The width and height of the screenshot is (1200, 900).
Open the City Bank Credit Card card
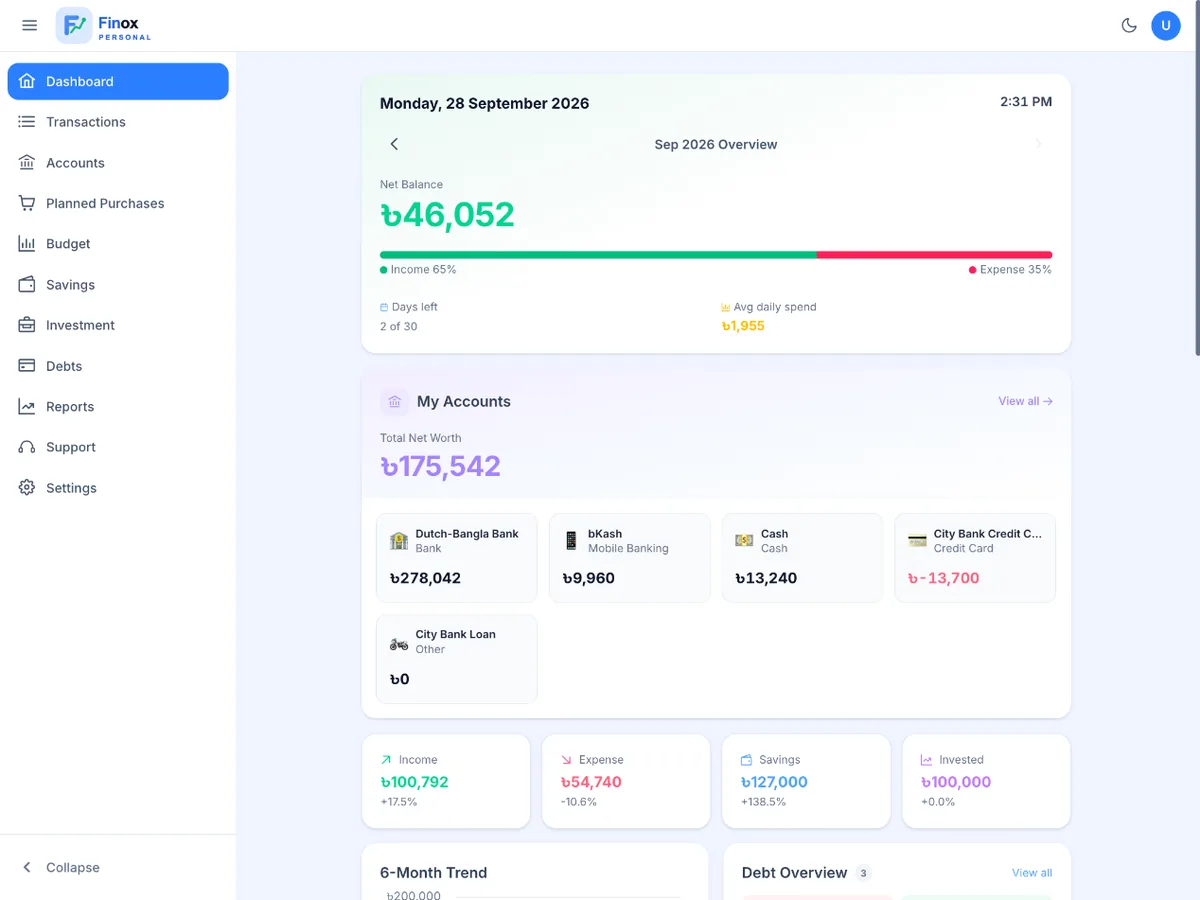(975, 558)
